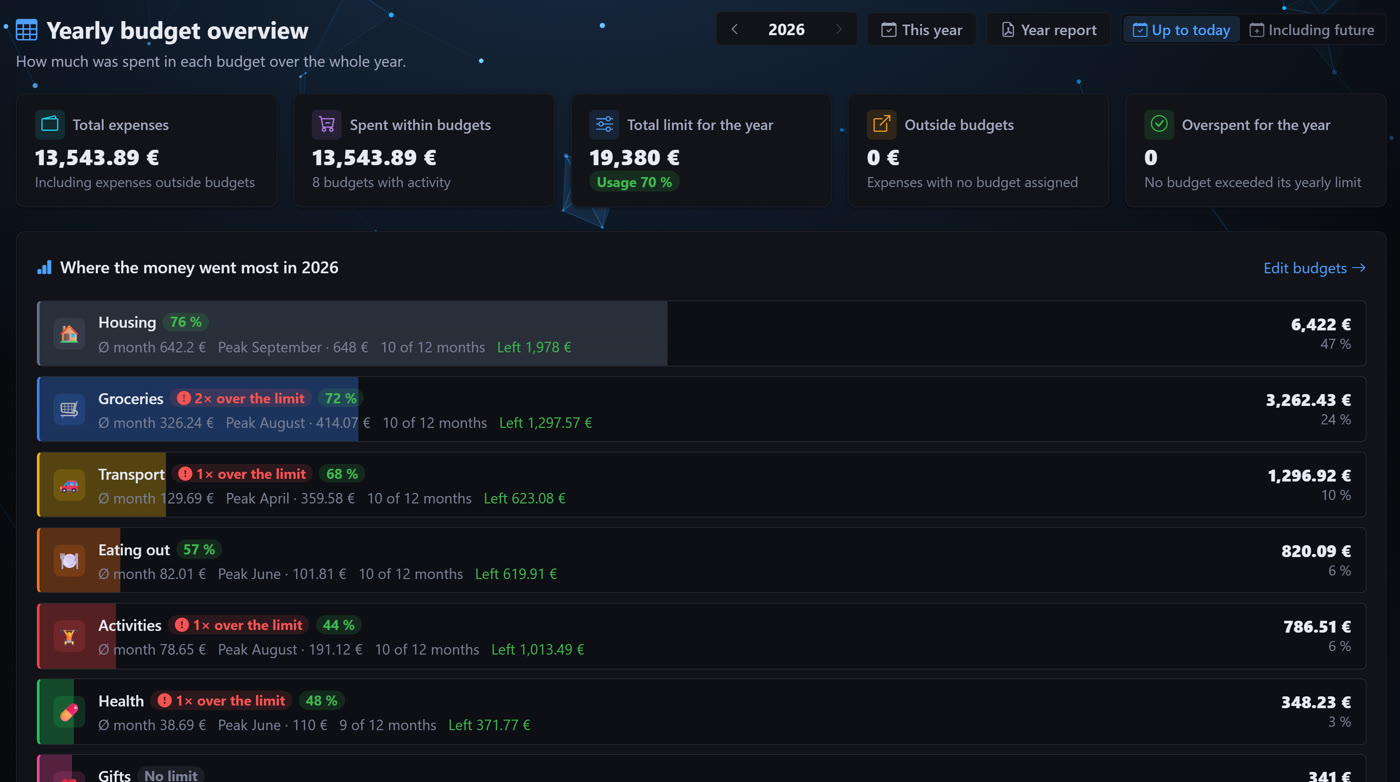Viewport: 1400px width, 782px height.
Task: Click the Peak August · 414.07 € text
Action: coord(298,423)
